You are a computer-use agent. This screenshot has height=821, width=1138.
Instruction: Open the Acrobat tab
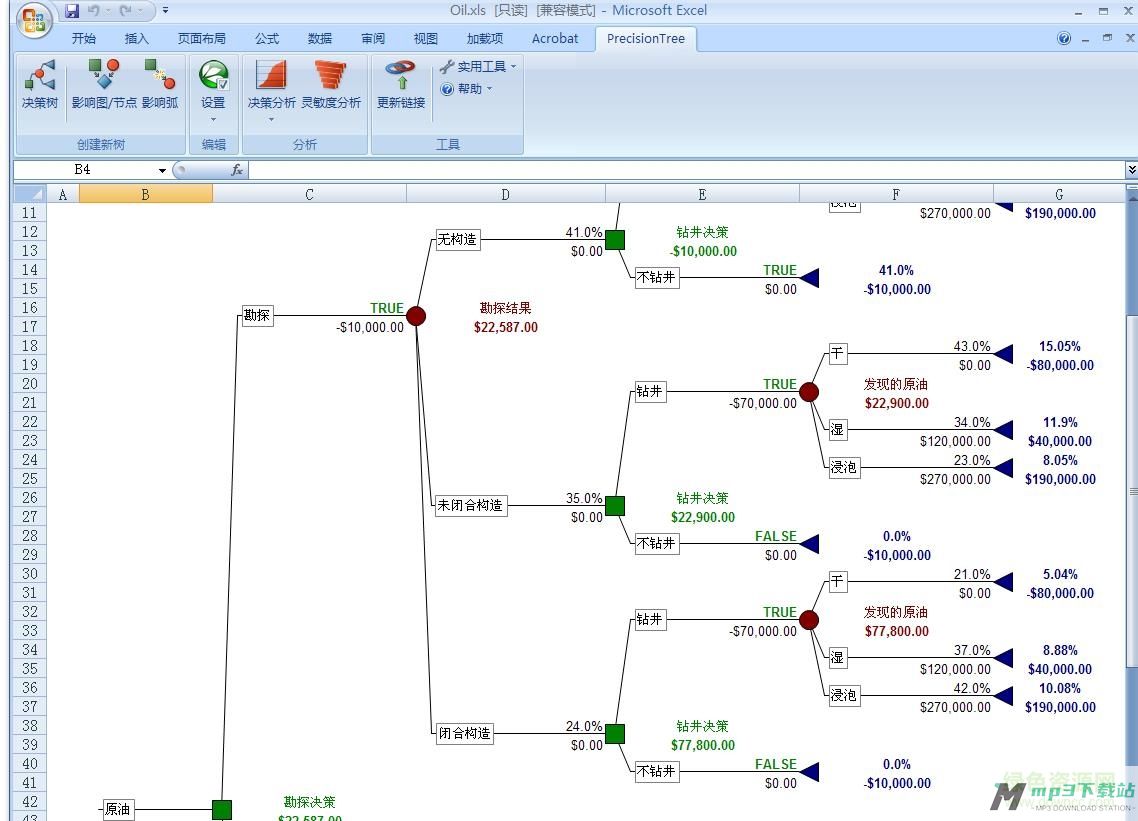[x=554, y=39]
